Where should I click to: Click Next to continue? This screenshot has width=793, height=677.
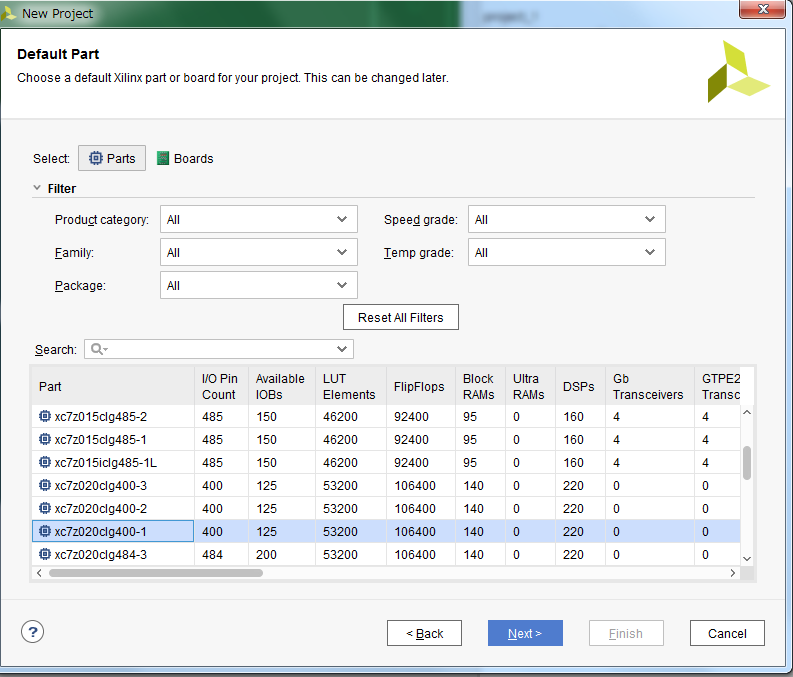coord(525,633)
